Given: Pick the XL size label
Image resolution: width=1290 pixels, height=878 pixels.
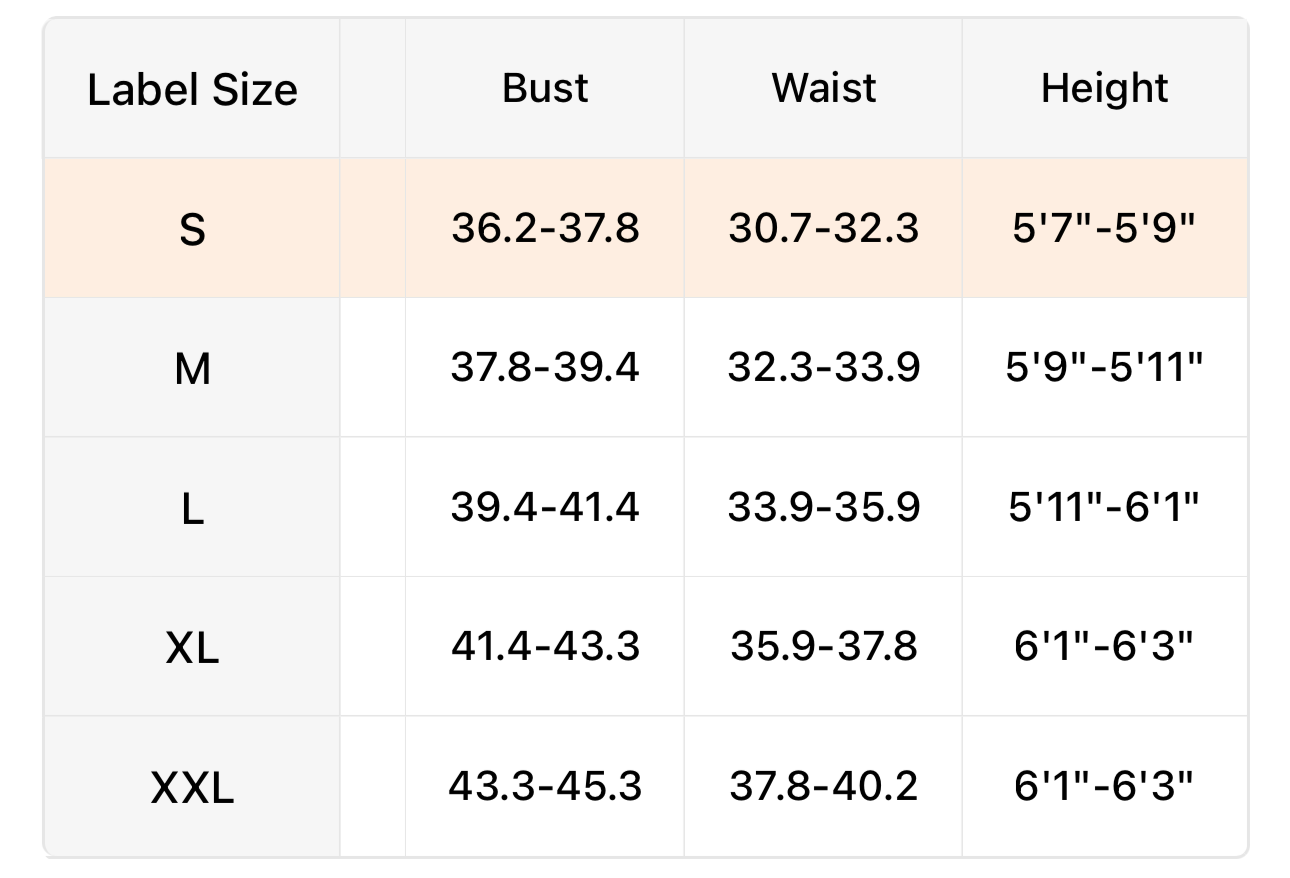Looking at the screenshot, I should click(x=192, y=648).
